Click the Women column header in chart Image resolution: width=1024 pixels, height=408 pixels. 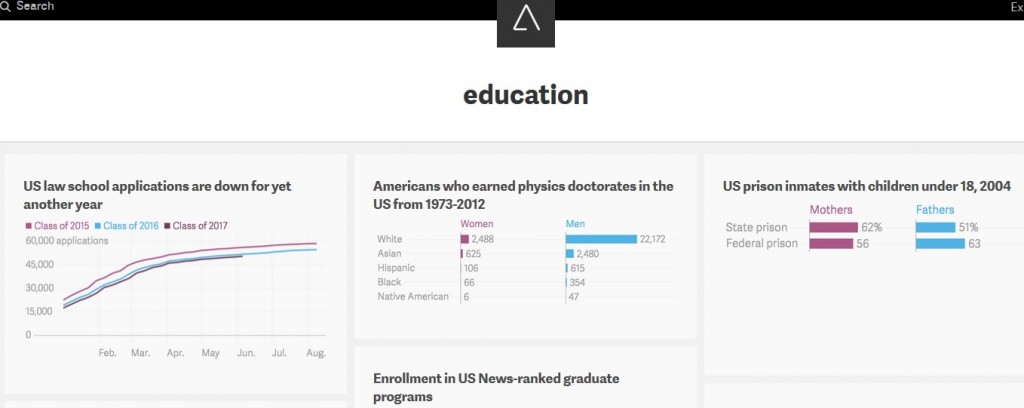pyautogui.click(x=477, y=224)
